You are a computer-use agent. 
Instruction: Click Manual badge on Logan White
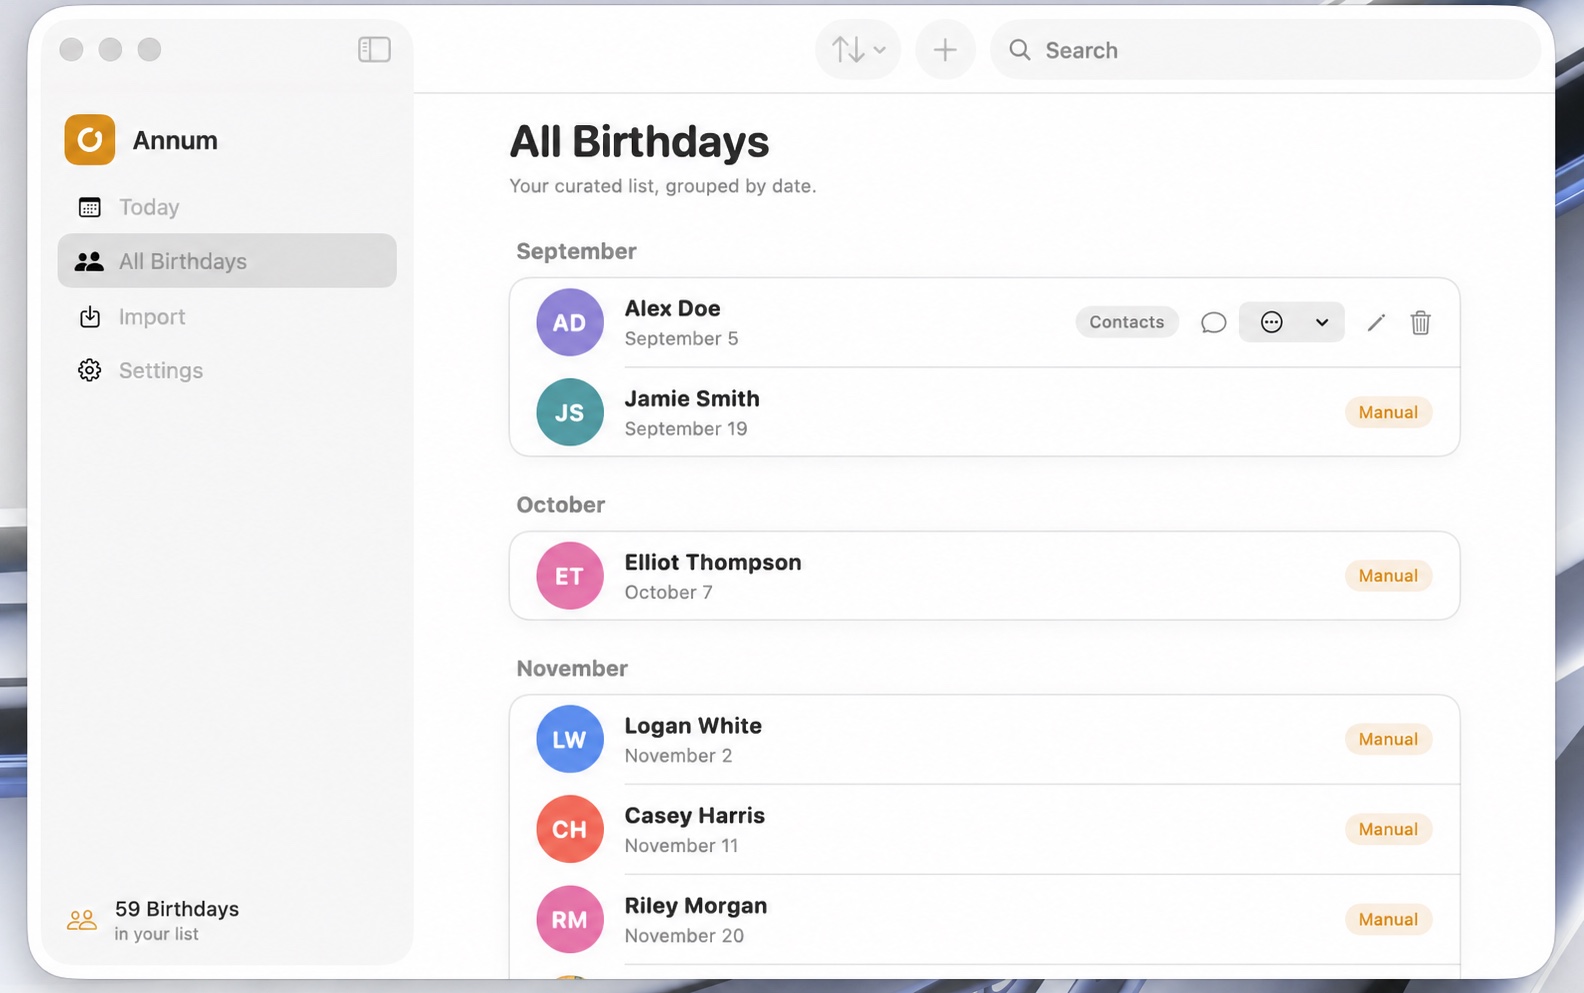click(x=1388, y=739)
